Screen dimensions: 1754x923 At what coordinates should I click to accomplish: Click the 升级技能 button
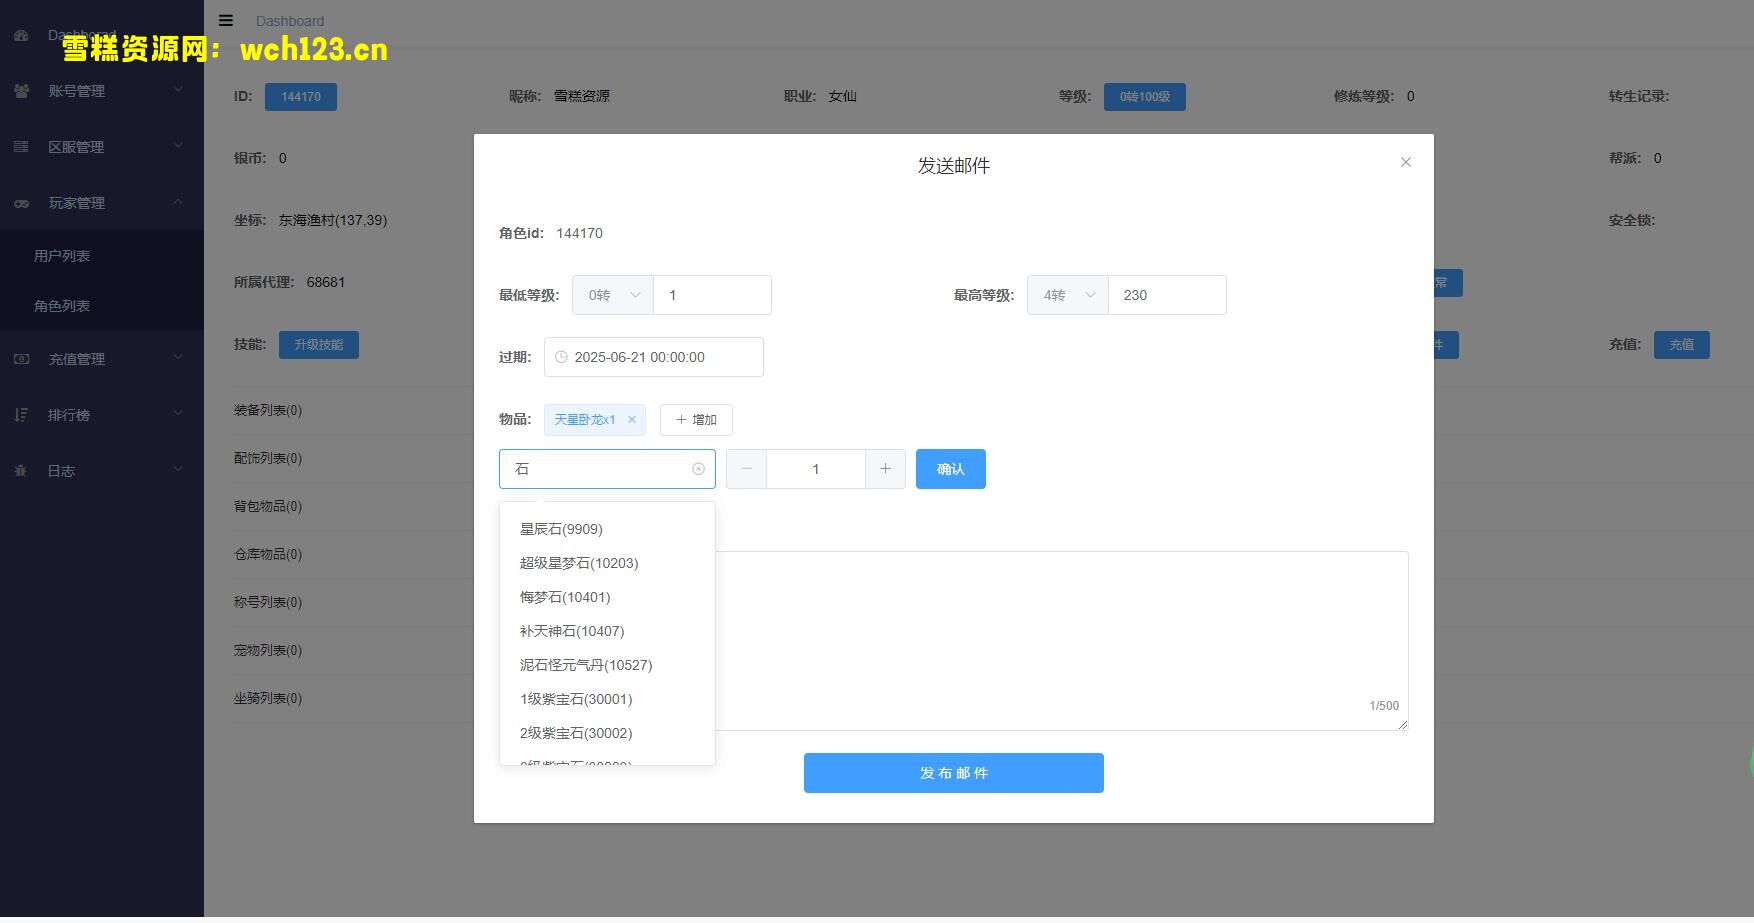pyautogui.click(x=319, y=345)
